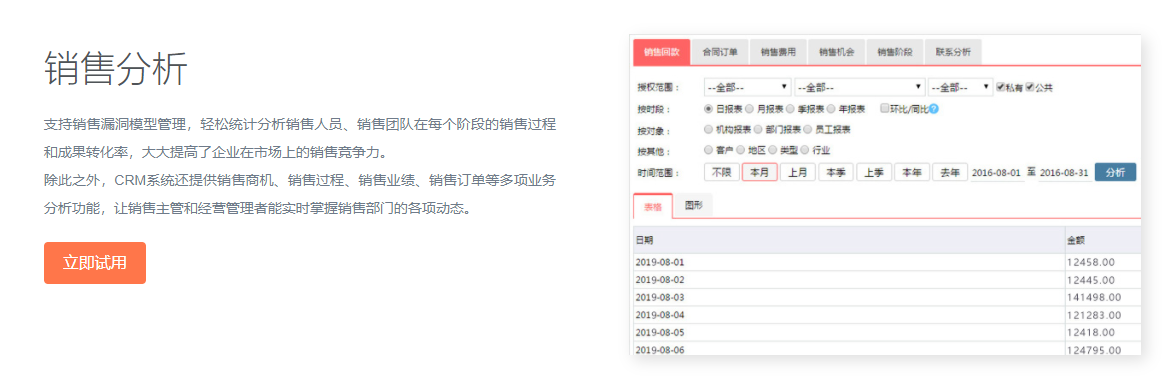Select 行业 under 按其他

pyautogui.click(x=806, y=151)
